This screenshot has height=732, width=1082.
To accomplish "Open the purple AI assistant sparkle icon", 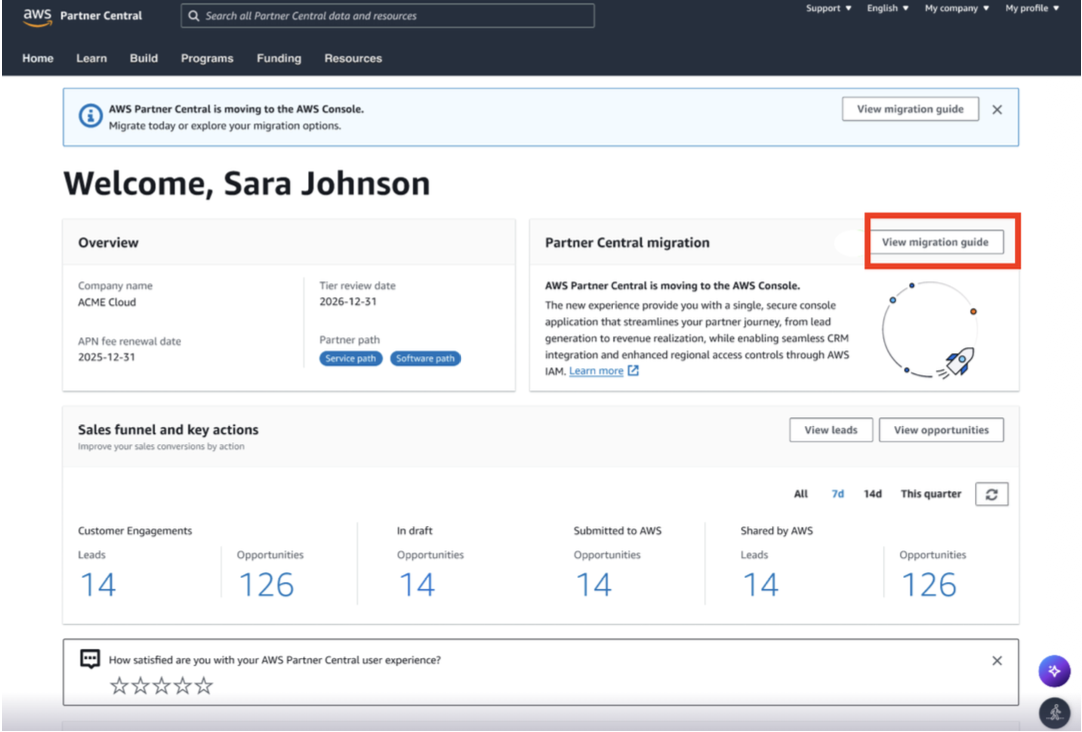I will (x=1054, y=671).
